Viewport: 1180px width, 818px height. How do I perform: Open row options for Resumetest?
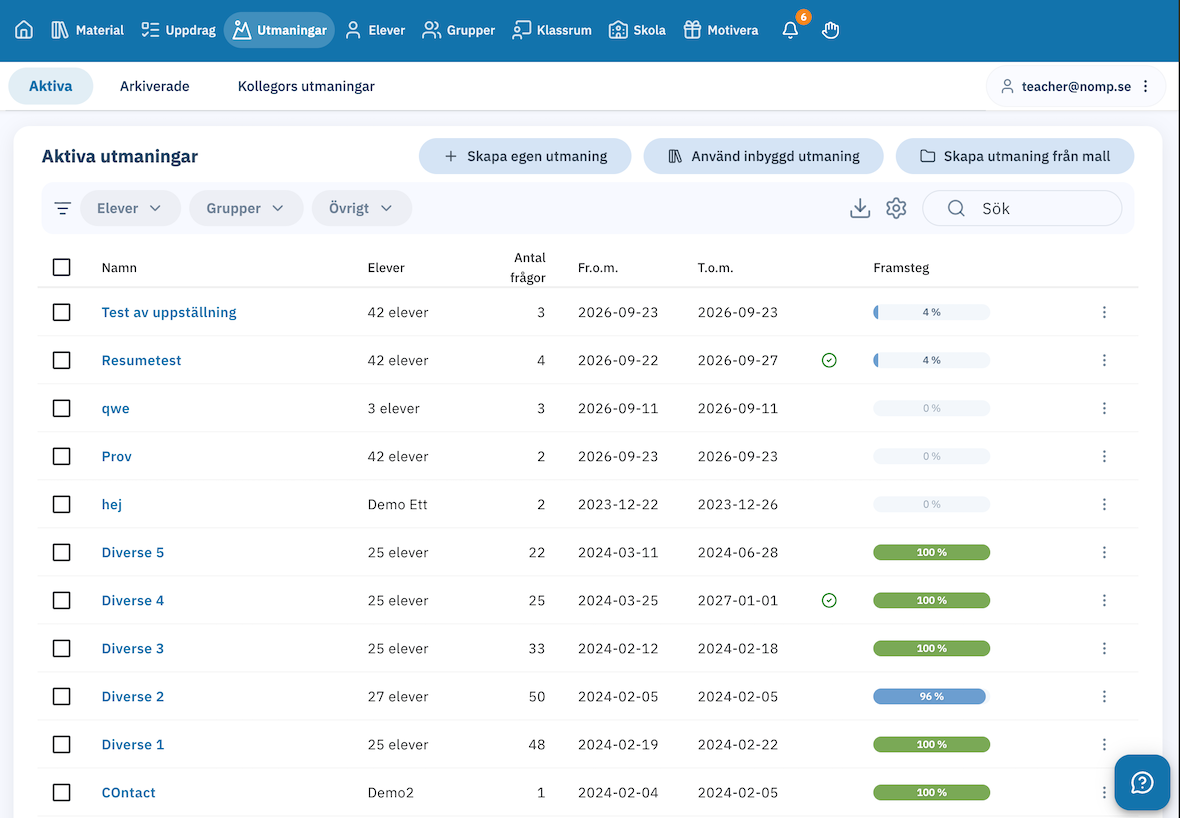(1104, 360)
